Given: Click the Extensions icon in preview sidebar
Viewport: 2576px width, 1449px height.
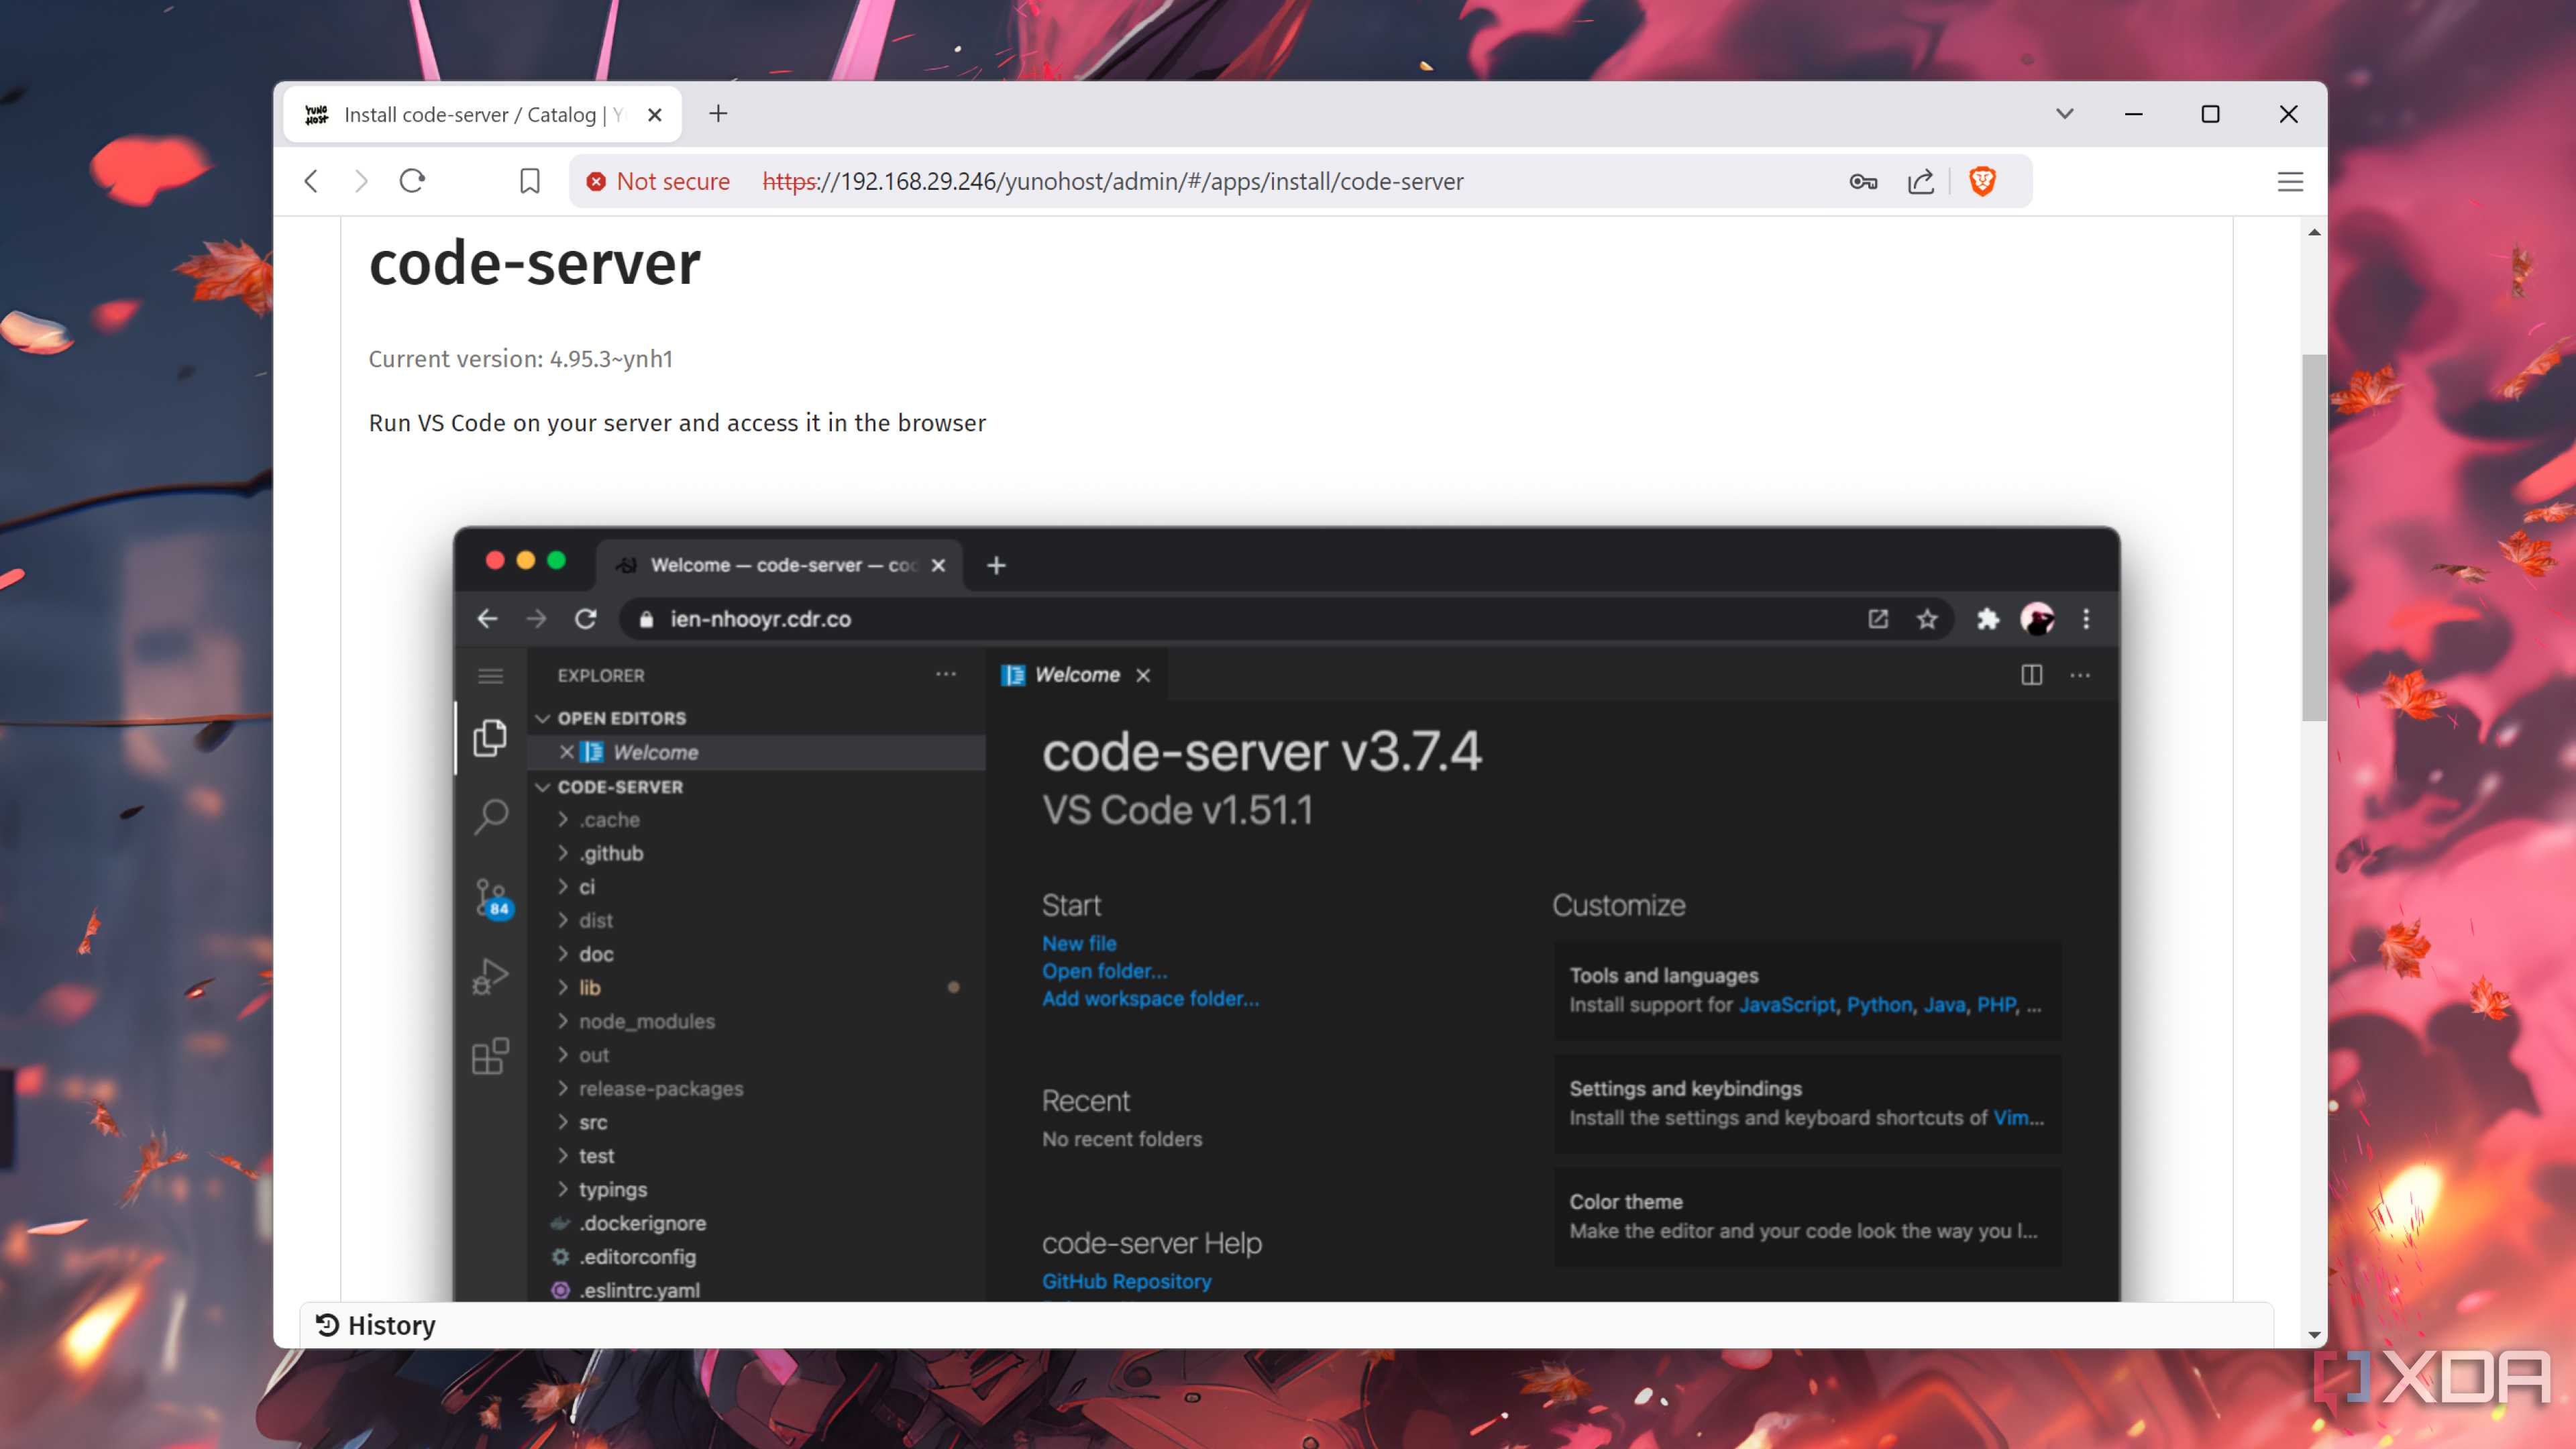Looking at the screenshot, I should pyautogui.click(x=490, y=1056).
